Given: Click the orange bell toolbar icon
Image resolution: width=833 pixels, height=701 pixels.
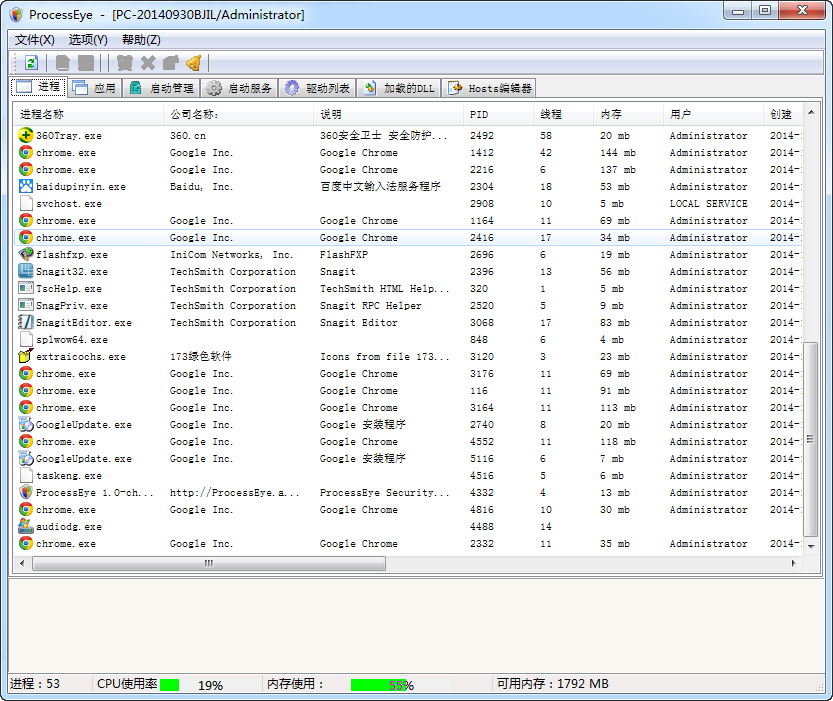Looking at the screenshot, I should 193,63.
